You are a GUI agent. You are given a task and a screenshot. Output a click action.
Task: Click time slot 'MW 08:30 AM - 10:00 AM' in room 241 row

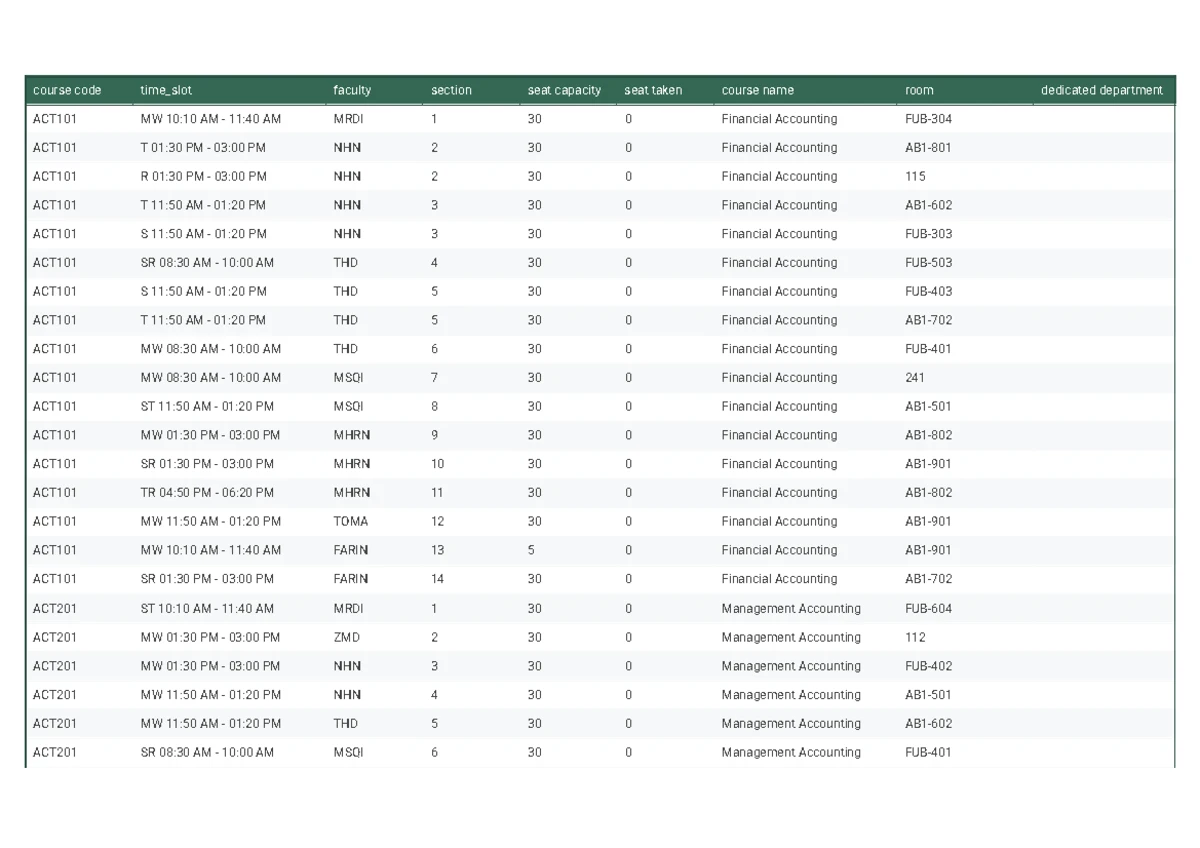(211, 378)
